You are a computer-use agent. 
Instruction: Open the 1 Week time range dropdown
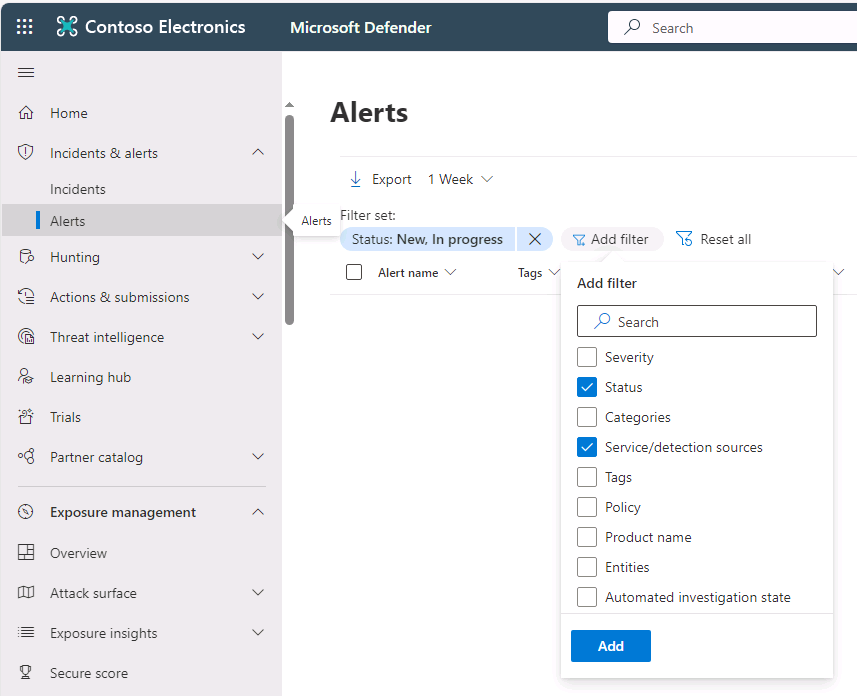[461, 179]
